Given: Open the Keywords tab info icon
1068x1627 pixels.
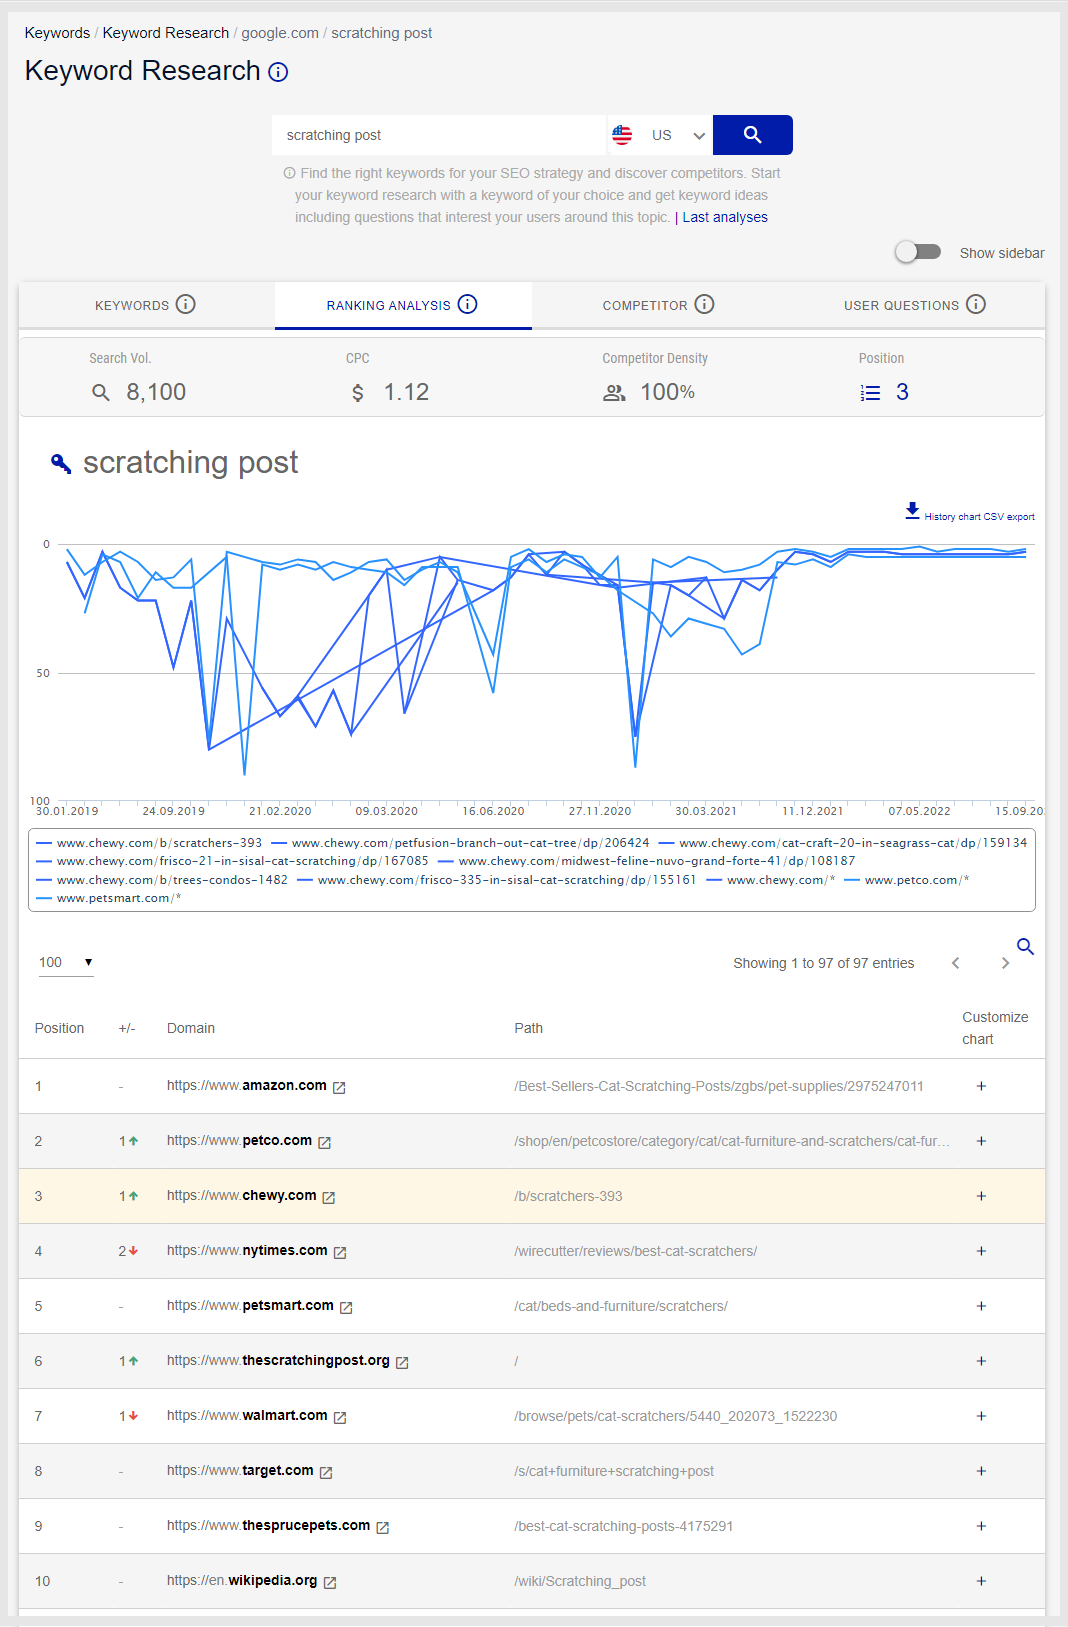Looking at the screenshot, I should tap(186, 304).
